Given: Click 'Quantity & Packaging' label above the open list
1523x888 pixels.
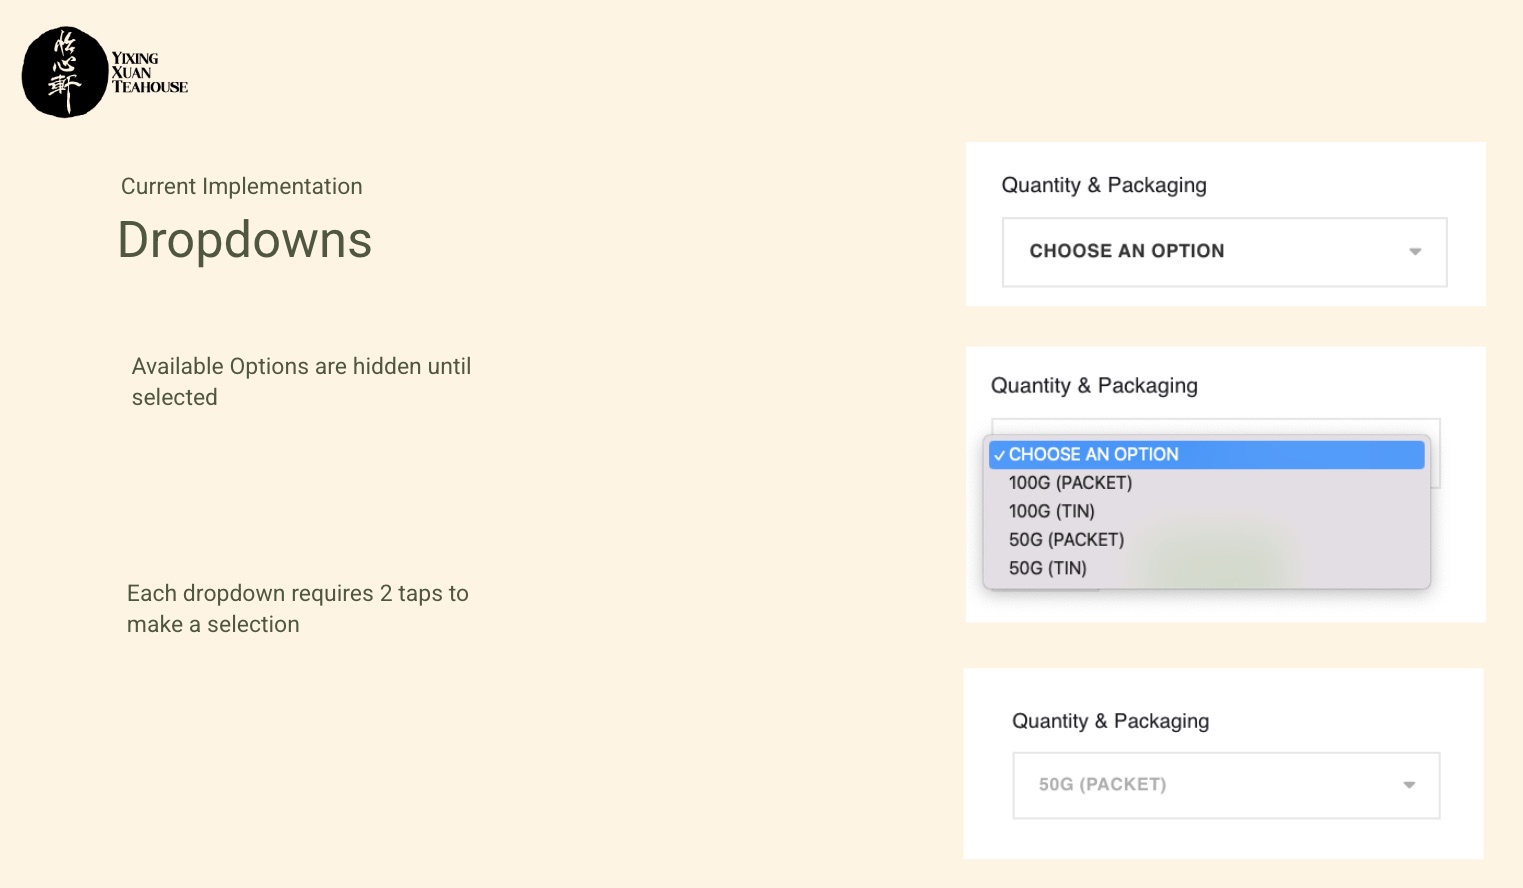Looking at the screenshot, I should pos(1094,386).
